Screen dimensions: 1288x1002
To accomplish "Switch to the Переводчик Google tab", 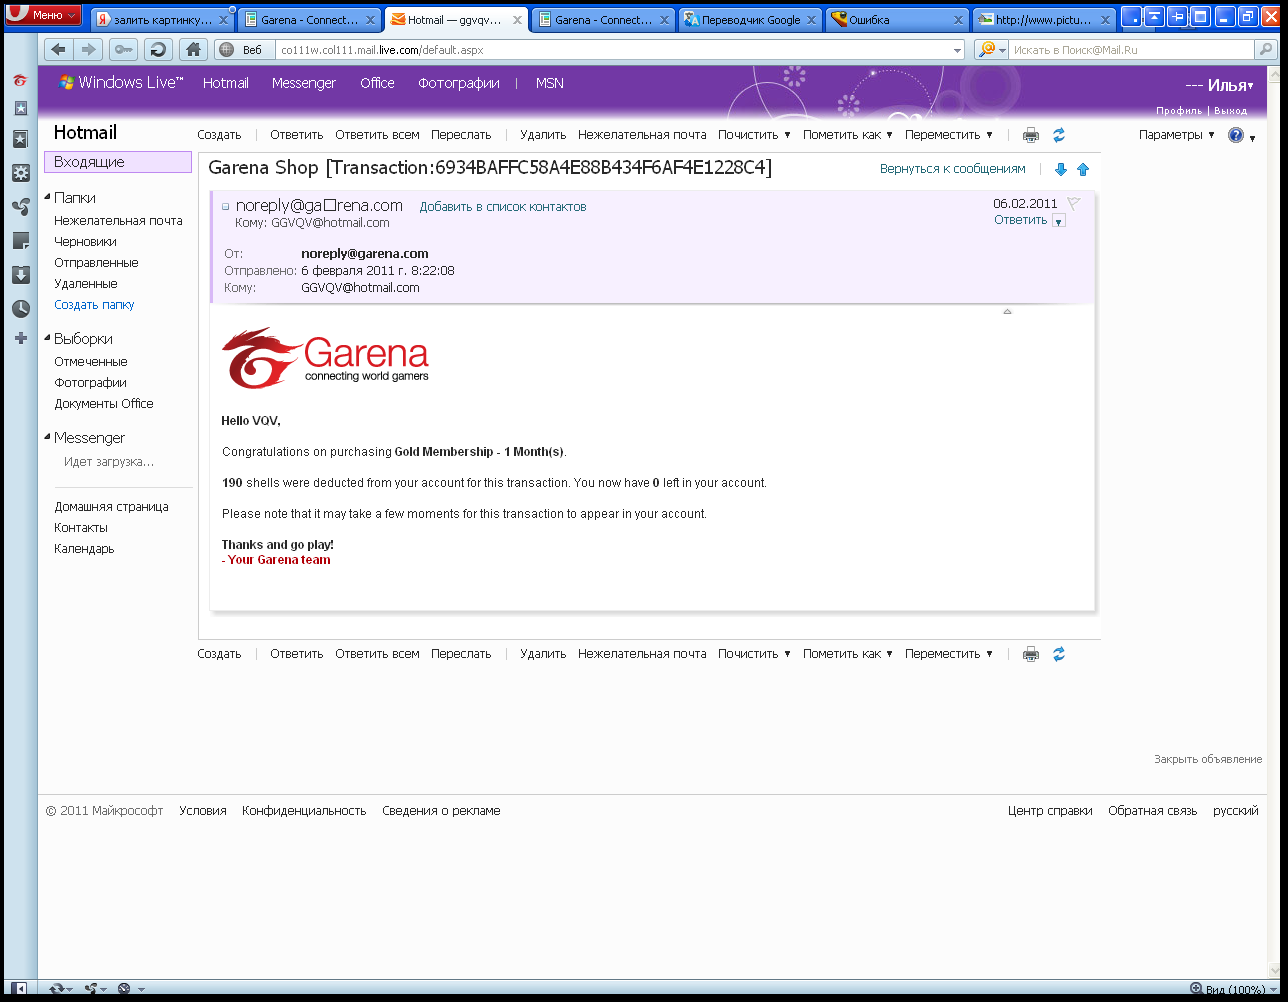I will point(750,19).
